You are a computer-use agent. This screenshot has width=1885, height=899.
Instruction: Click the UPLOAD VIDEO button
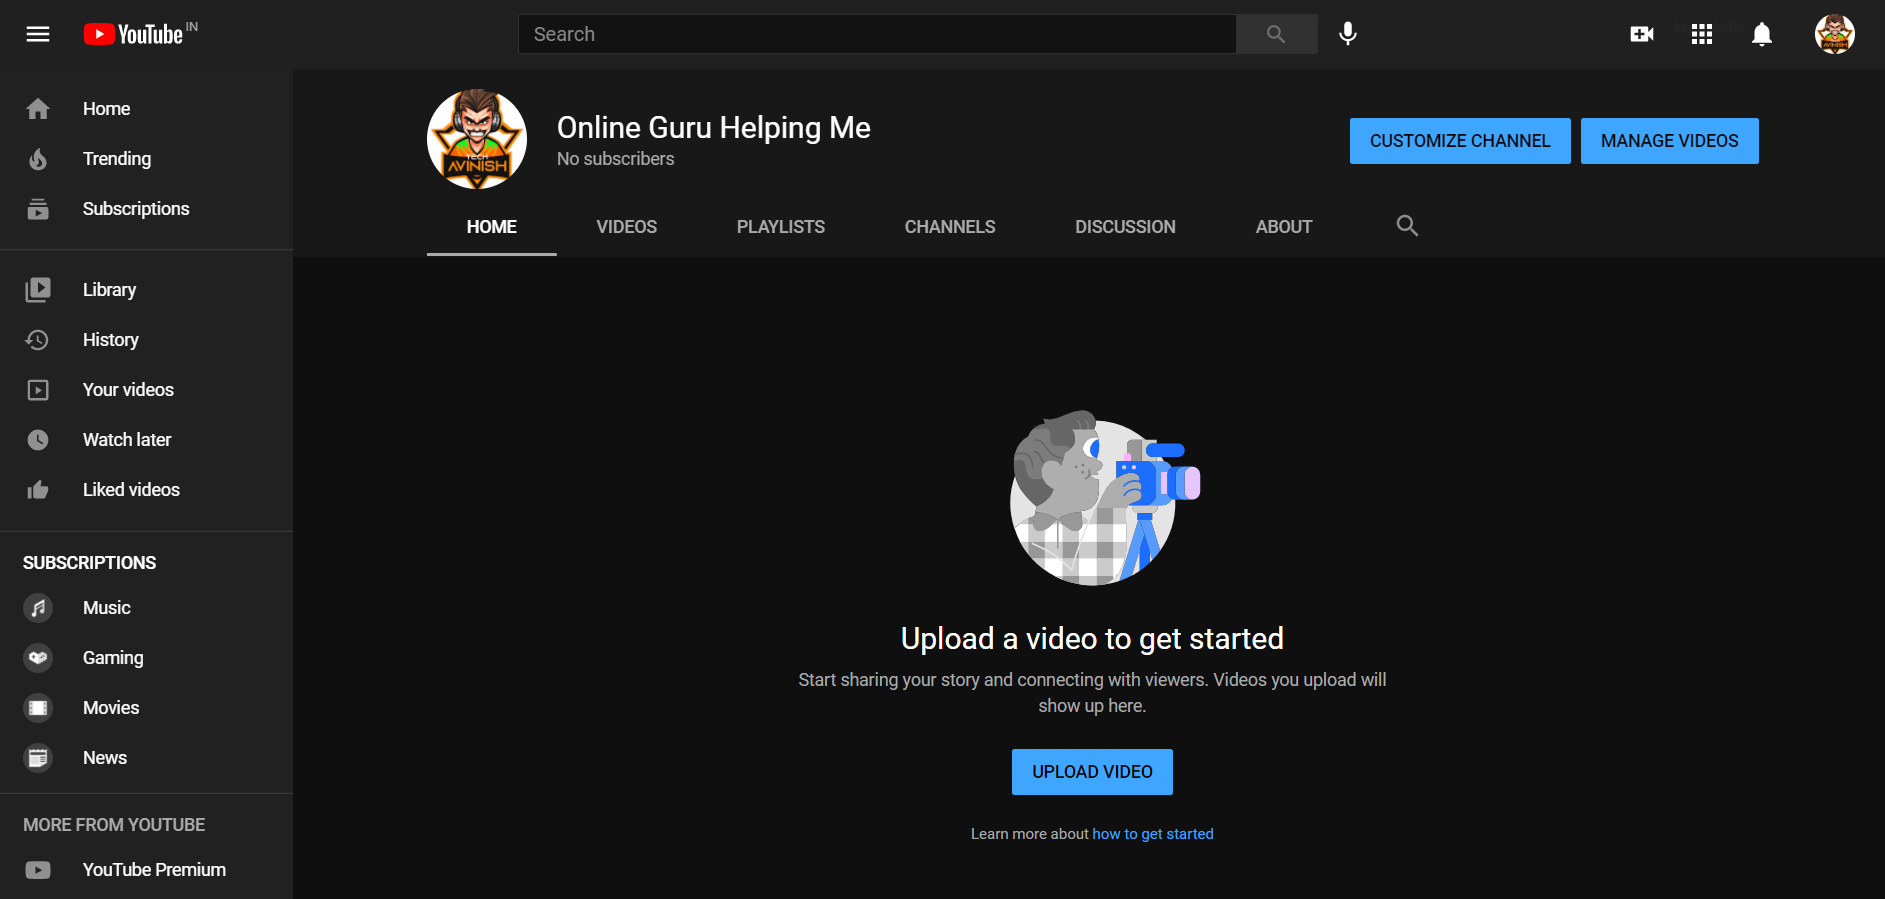coord(1092,772)
